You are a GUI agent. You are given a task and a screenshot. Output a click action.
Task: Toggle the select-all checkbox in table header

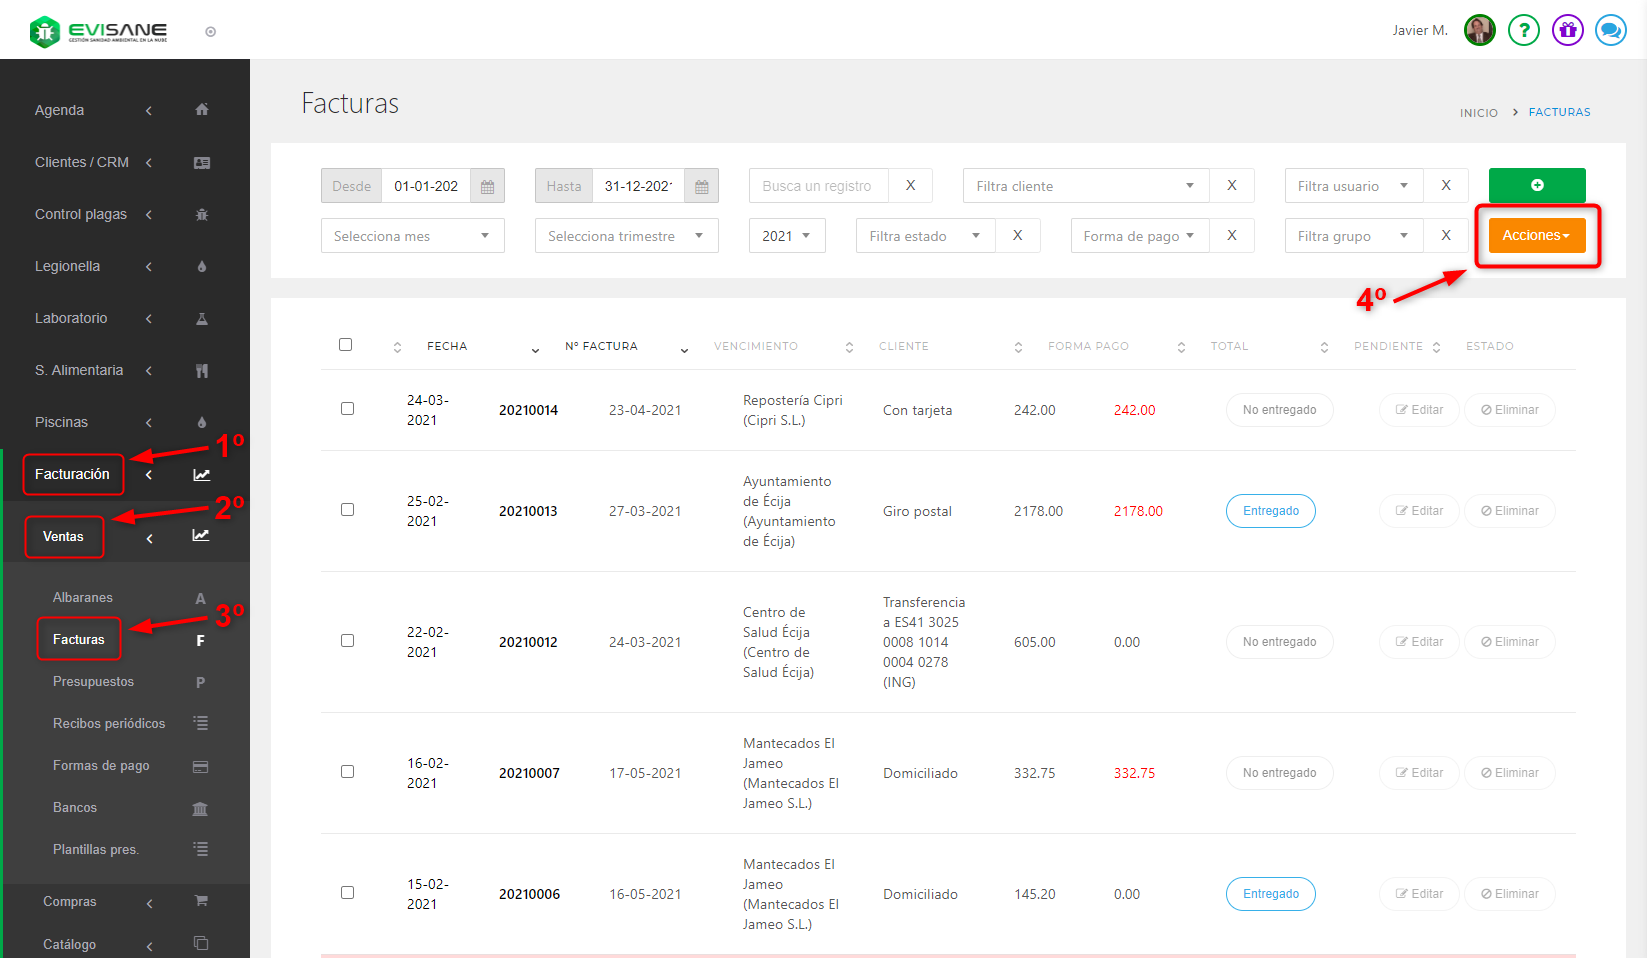tap(346, 345)
